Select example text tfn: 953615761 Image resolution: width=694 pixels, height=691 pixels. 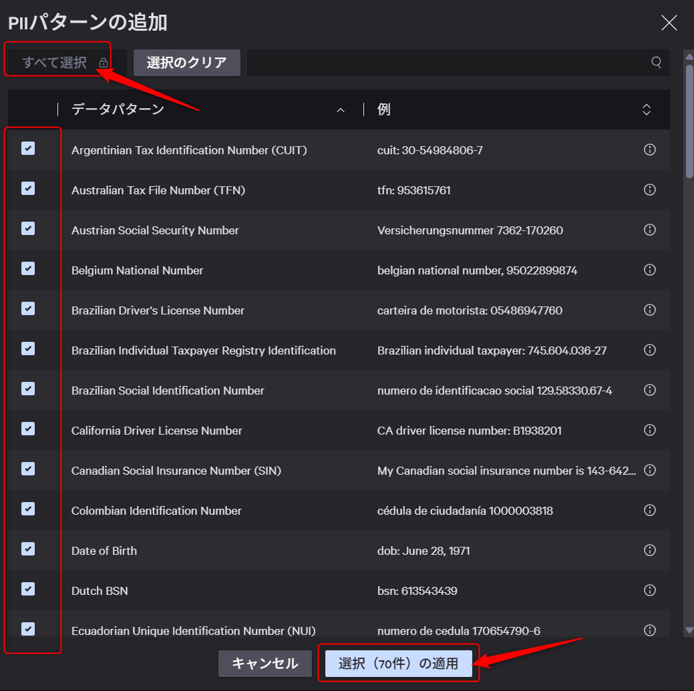(x=414, y=190)
